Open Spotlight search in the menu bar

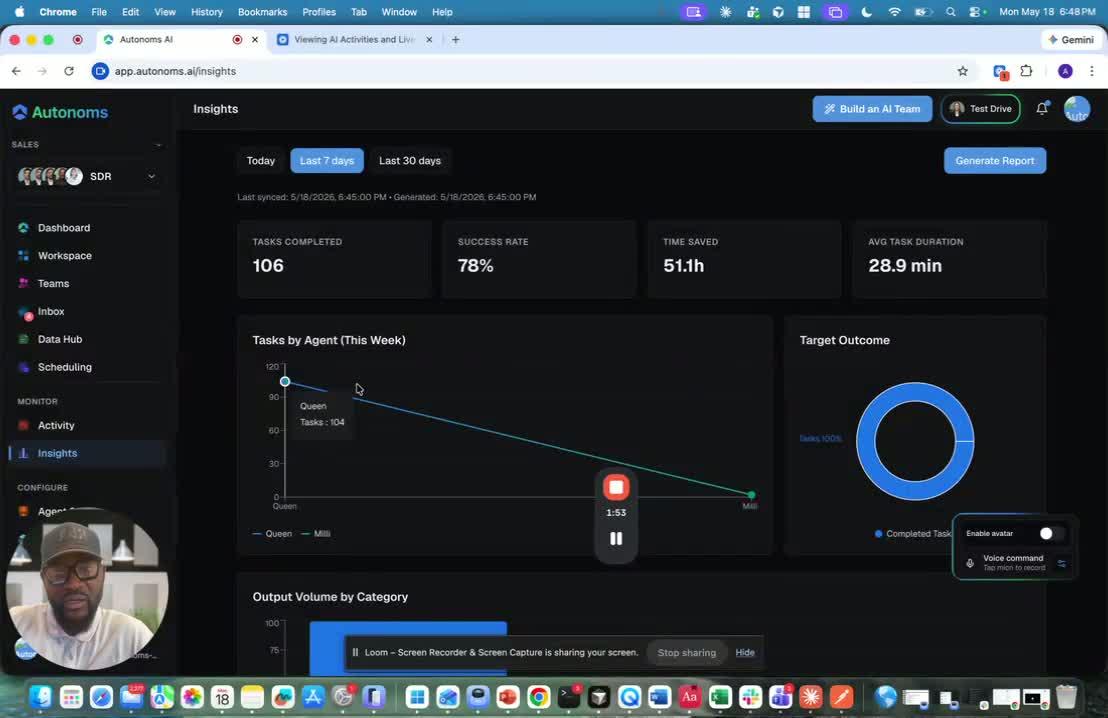click(x=950, y=12)
